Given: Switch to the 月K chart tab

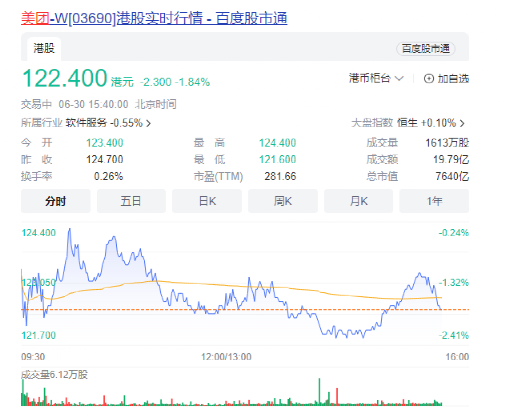Looking at the screenshot, I should [359, 201].
